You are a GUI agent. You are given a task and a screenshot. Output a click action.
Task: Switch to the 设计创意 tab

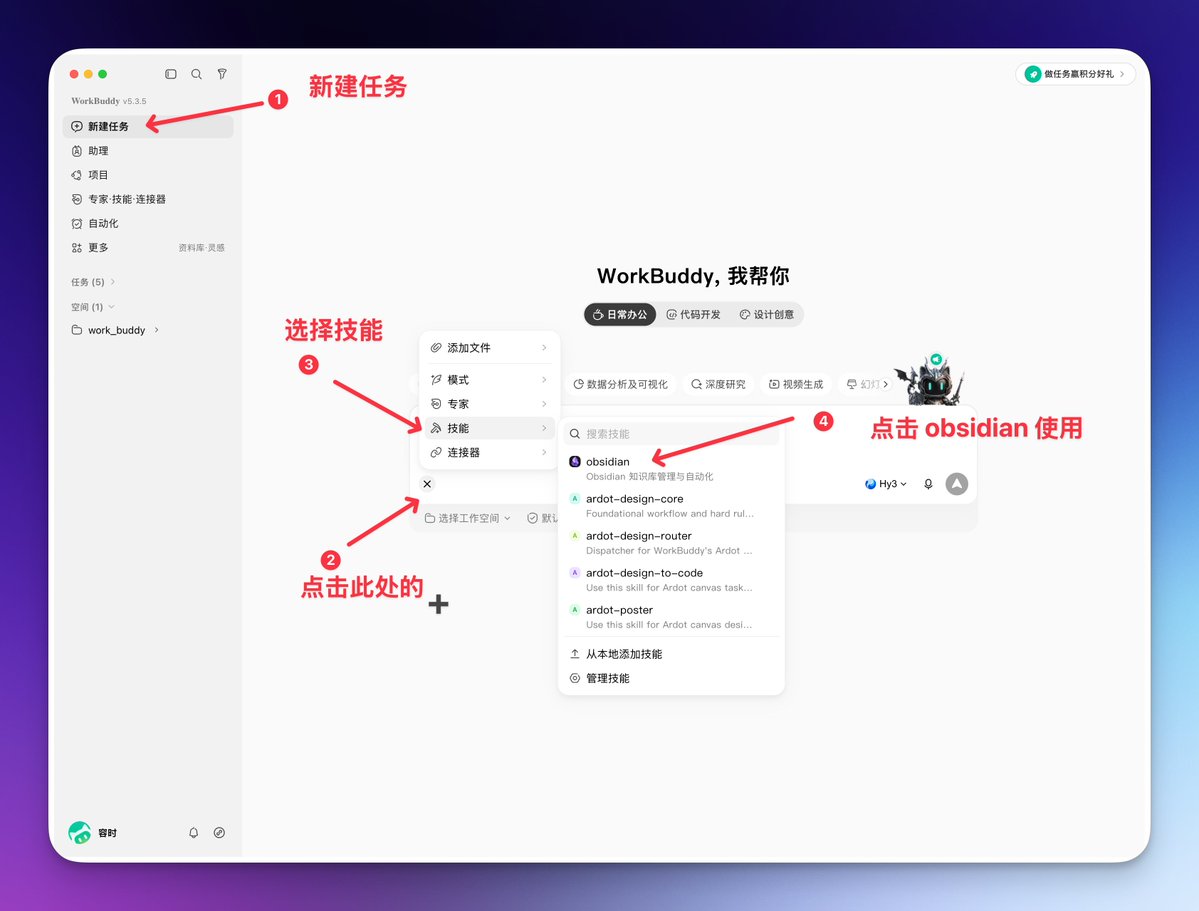coord(766,314)
